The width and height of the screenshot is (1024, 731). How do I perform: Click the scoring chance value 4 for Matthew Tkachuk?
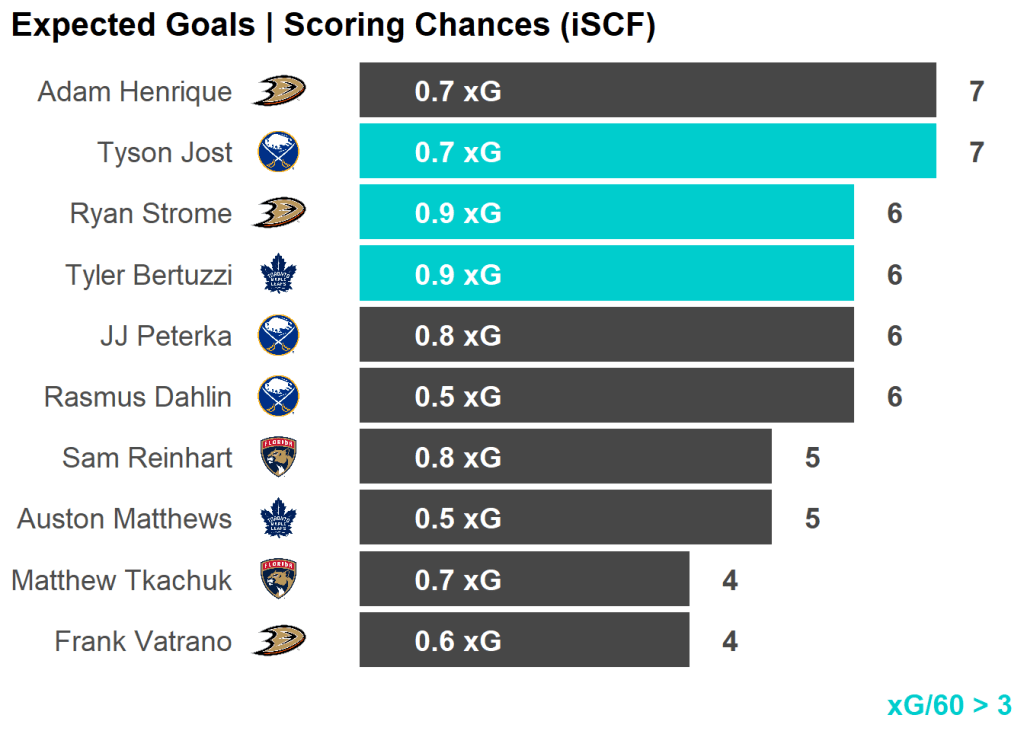(730, 580)
